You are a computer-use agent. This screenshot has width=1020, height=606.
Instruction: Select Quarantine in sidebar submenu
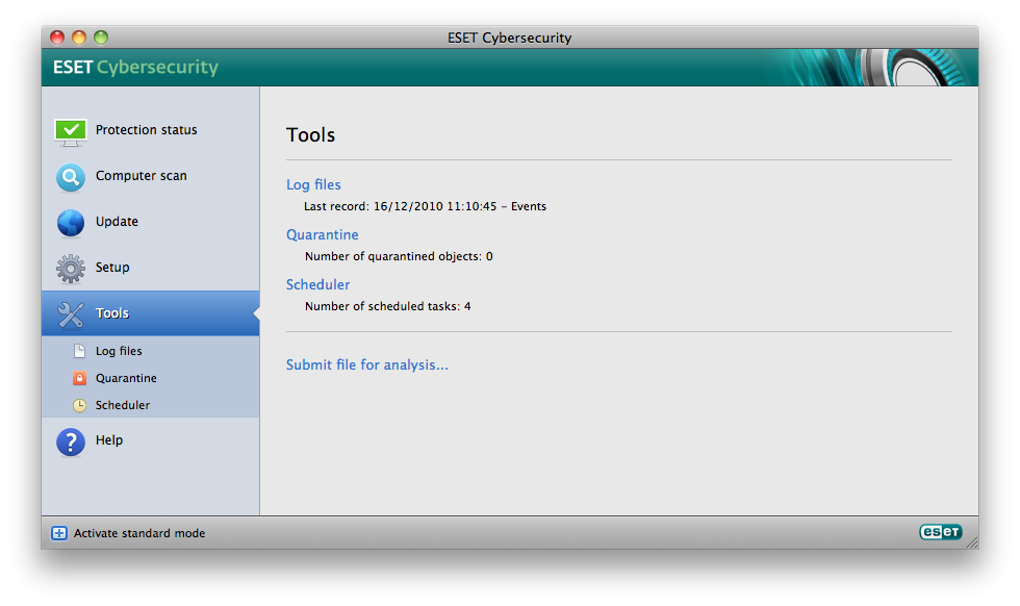126,378
